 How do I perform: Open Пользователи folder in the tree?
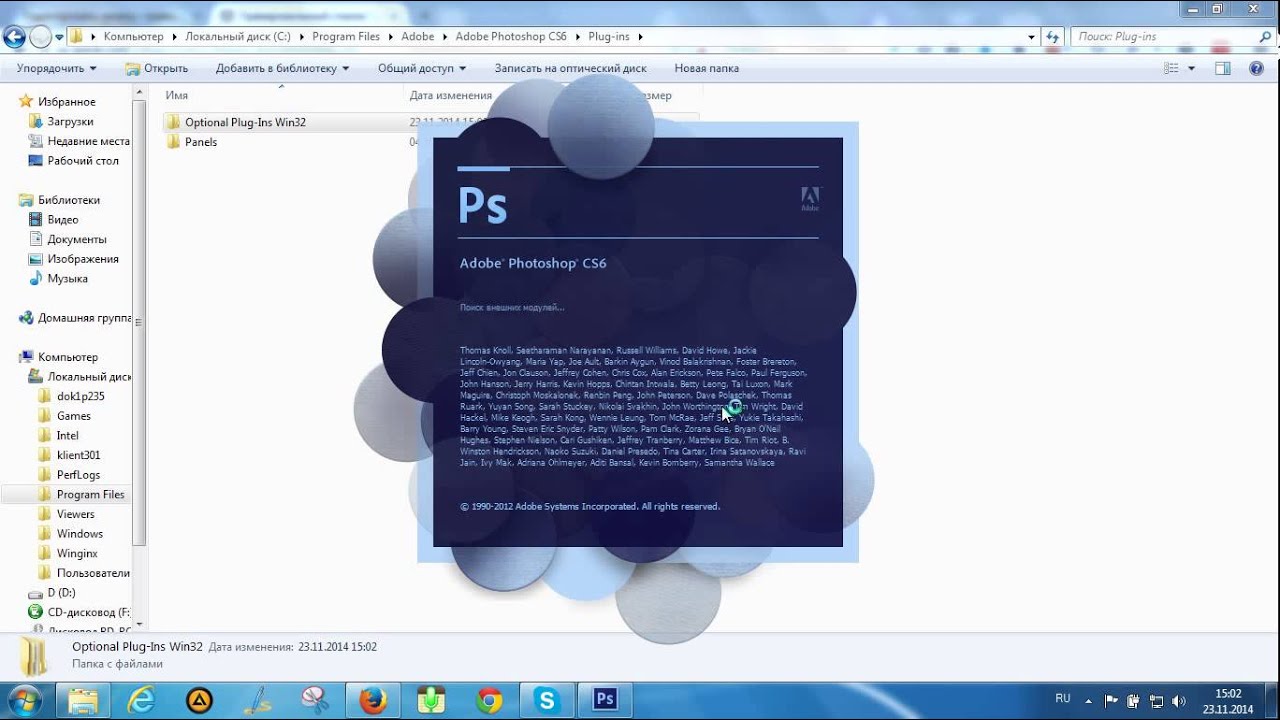tap(93, 573)
